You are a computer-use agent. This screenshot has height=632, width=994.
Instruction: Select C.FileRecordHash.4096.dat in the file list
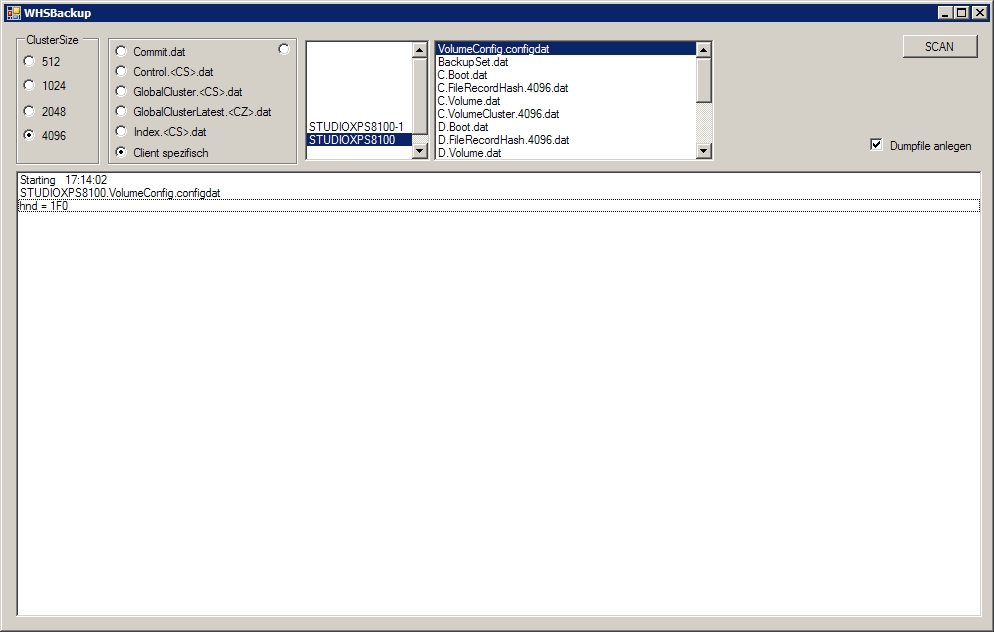coord(565,88)
